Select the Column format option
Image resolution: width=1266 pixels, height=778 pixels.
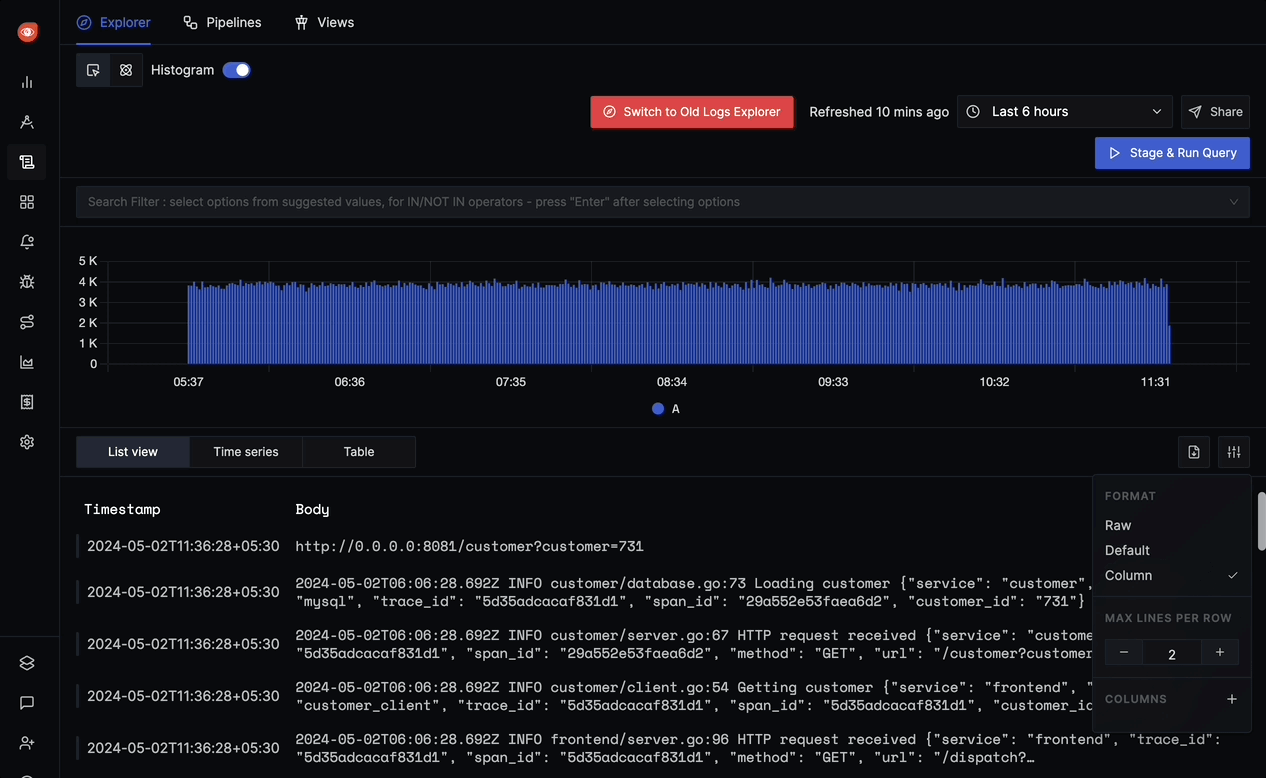(1128, 575)
